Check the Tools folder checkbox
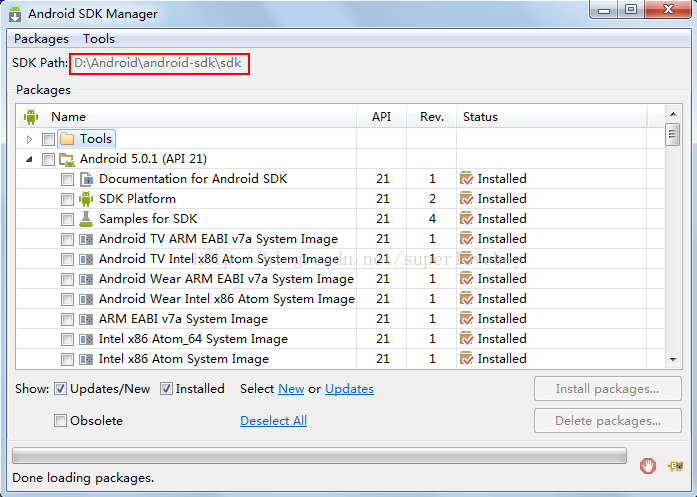Image resolution: width=697 pixels, height=497 pixels. tap(48, 139)
